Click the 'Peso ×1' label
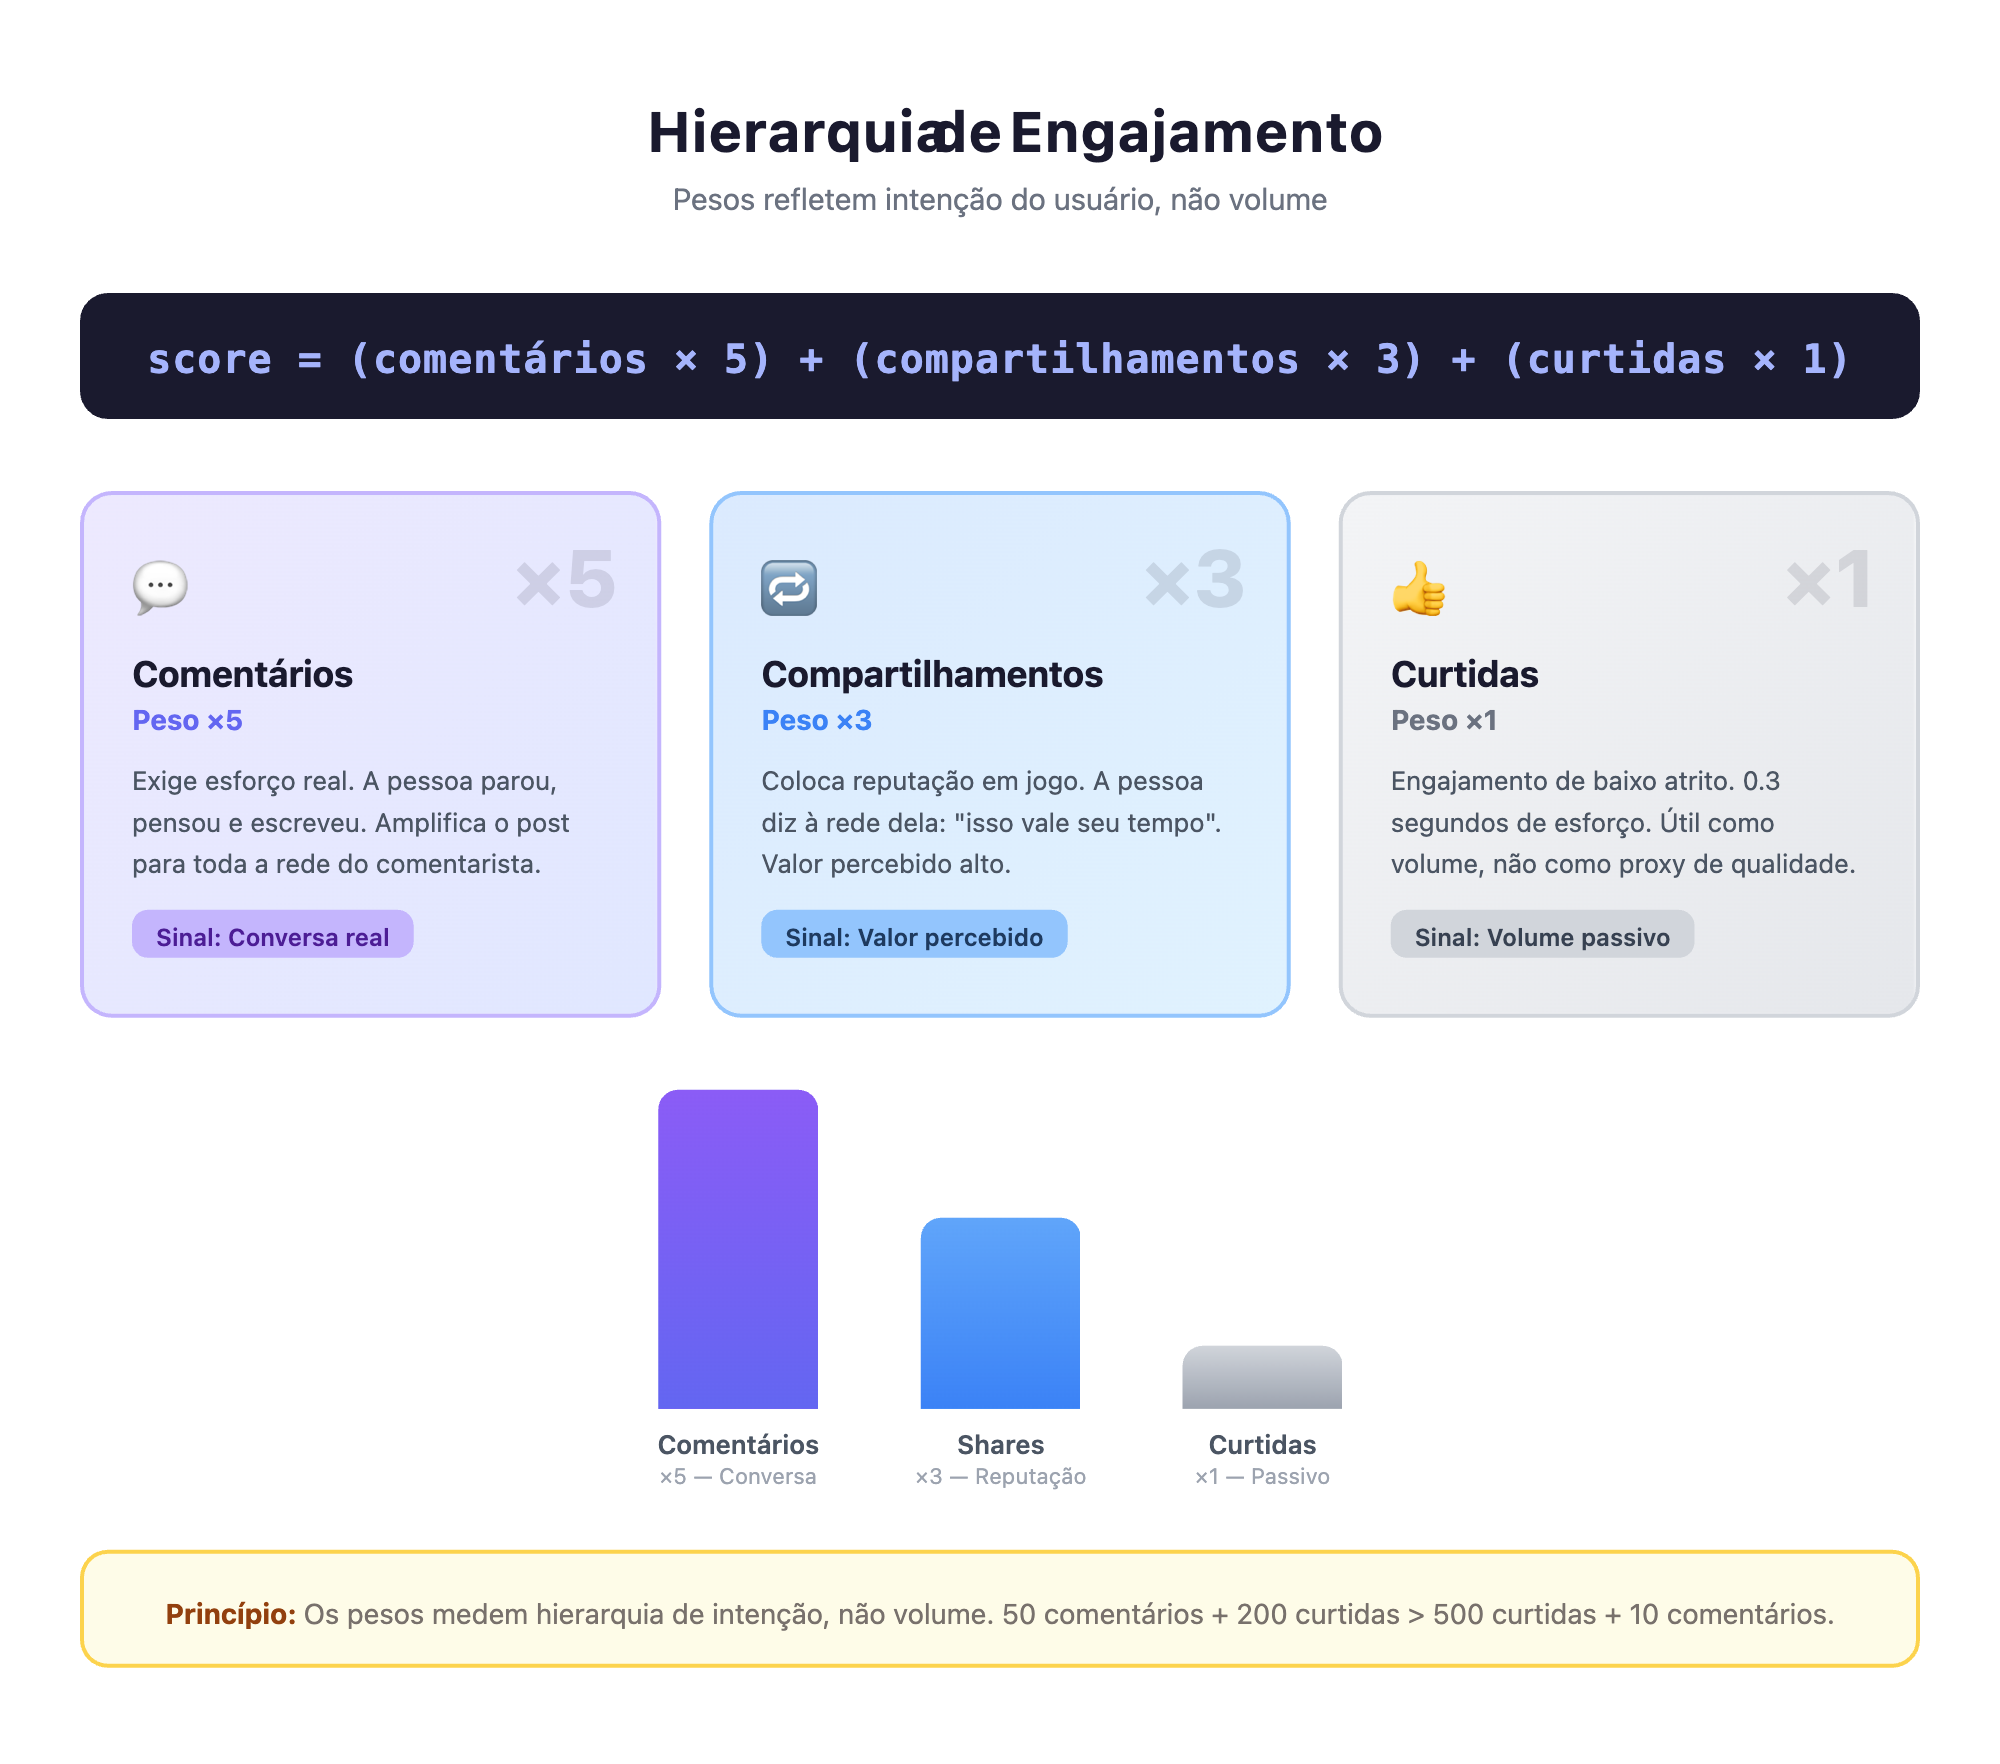This screenshot has height=1764, width=2000. tap(1444, 720)
